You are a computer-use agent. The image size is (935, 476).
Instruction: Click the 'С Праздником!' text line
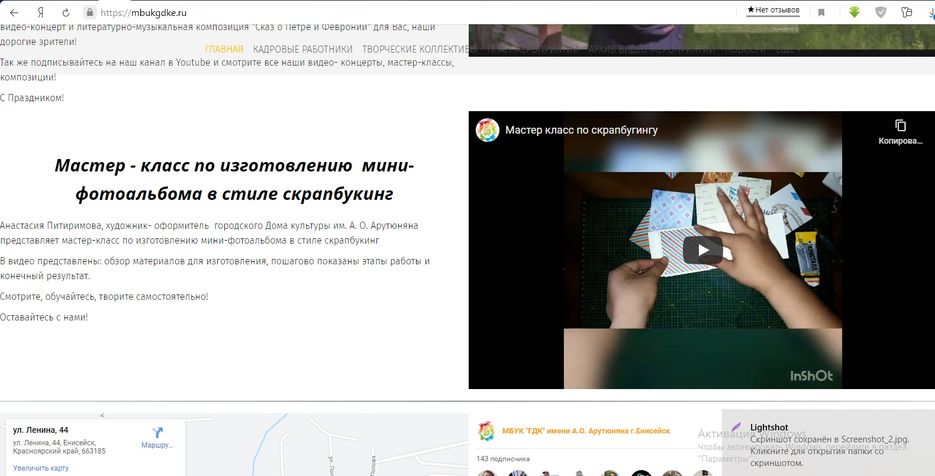coord(32,98)
